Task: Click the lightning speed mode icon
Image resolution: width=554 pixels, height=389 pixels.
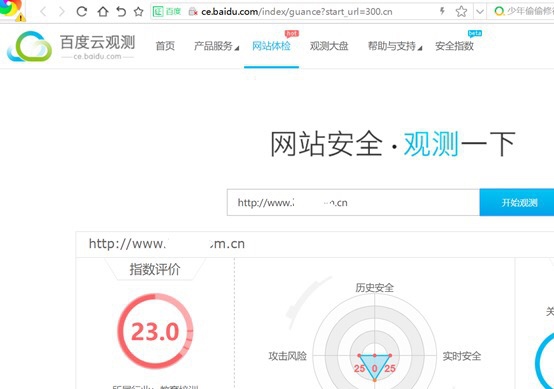Action: 442,11
